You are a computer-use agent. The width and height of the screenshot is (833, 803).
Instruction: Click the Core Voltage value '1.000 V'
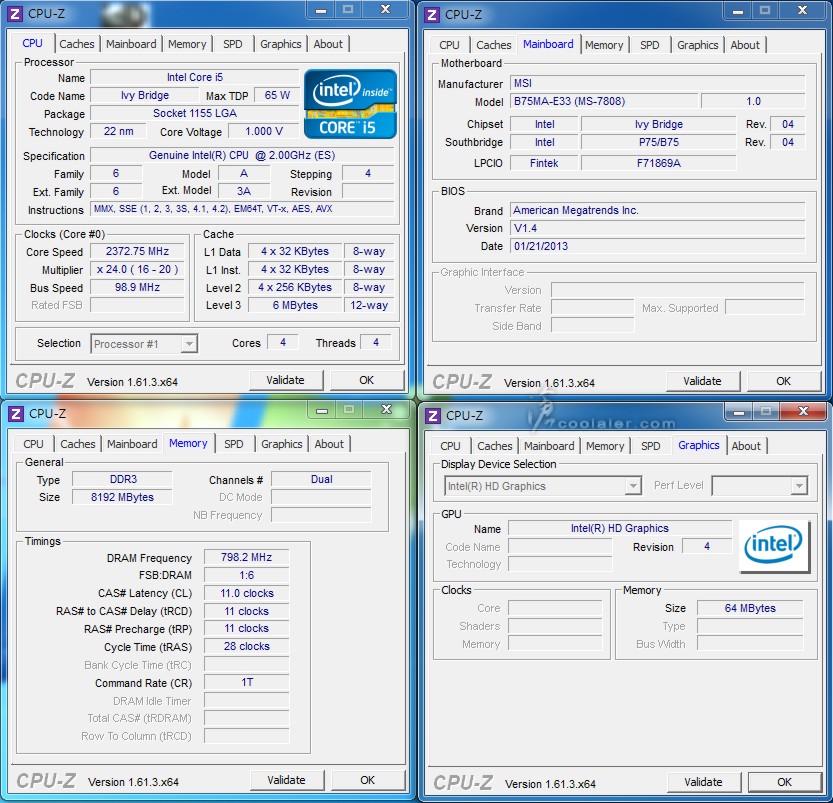[264, 131]
